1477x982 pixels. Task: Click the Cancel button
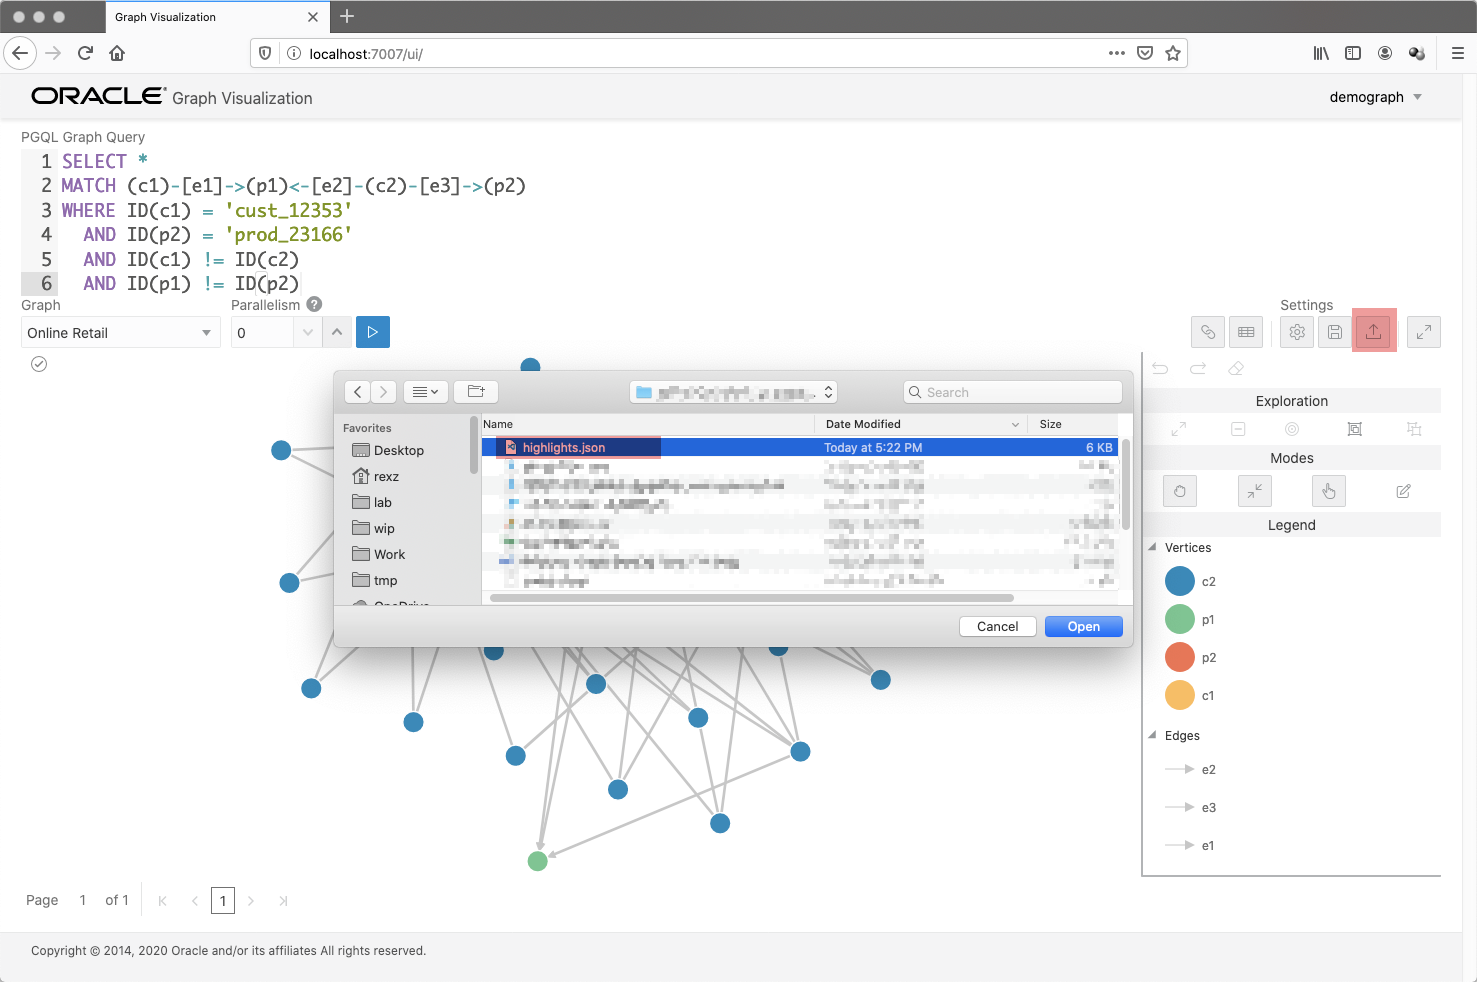[998, 626]
